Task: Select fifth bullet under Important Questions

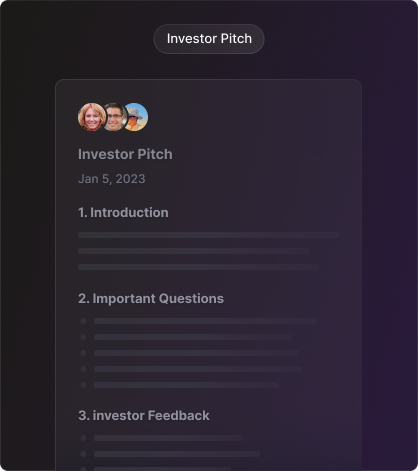Action: pos(186,385)
